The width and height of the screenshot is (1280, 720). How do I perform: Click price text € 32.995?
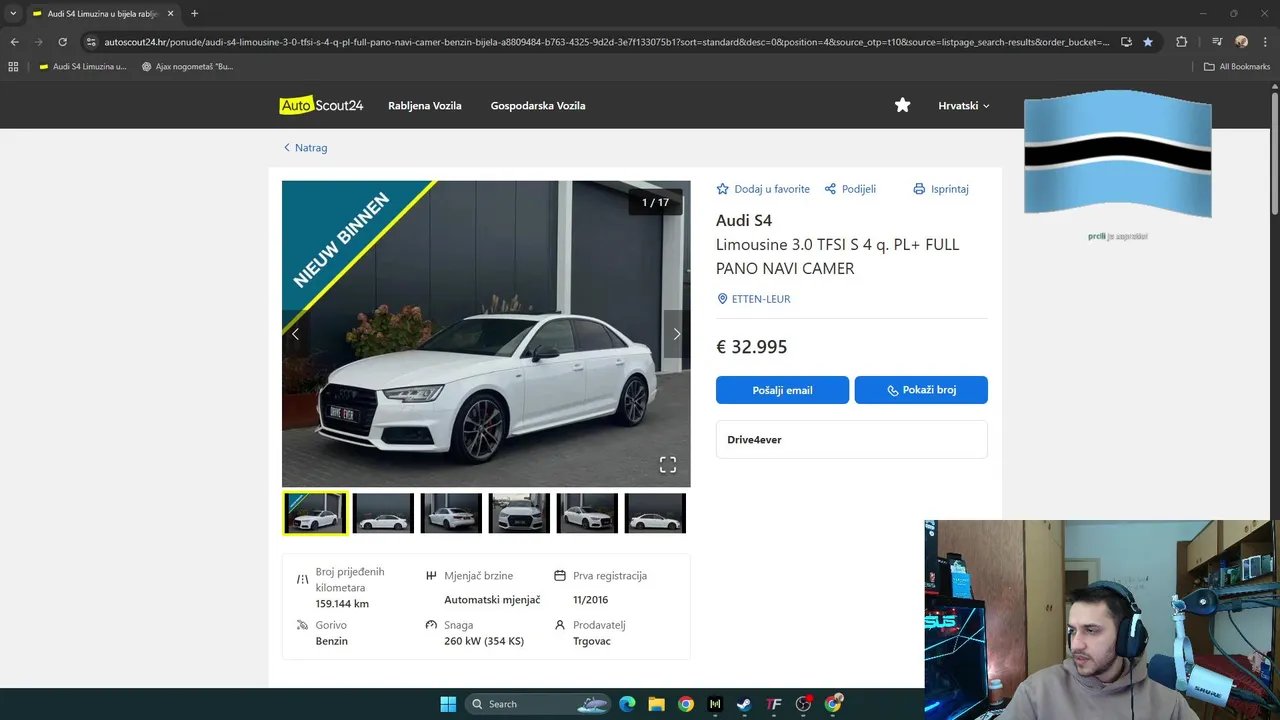click(x=752, y=347)
